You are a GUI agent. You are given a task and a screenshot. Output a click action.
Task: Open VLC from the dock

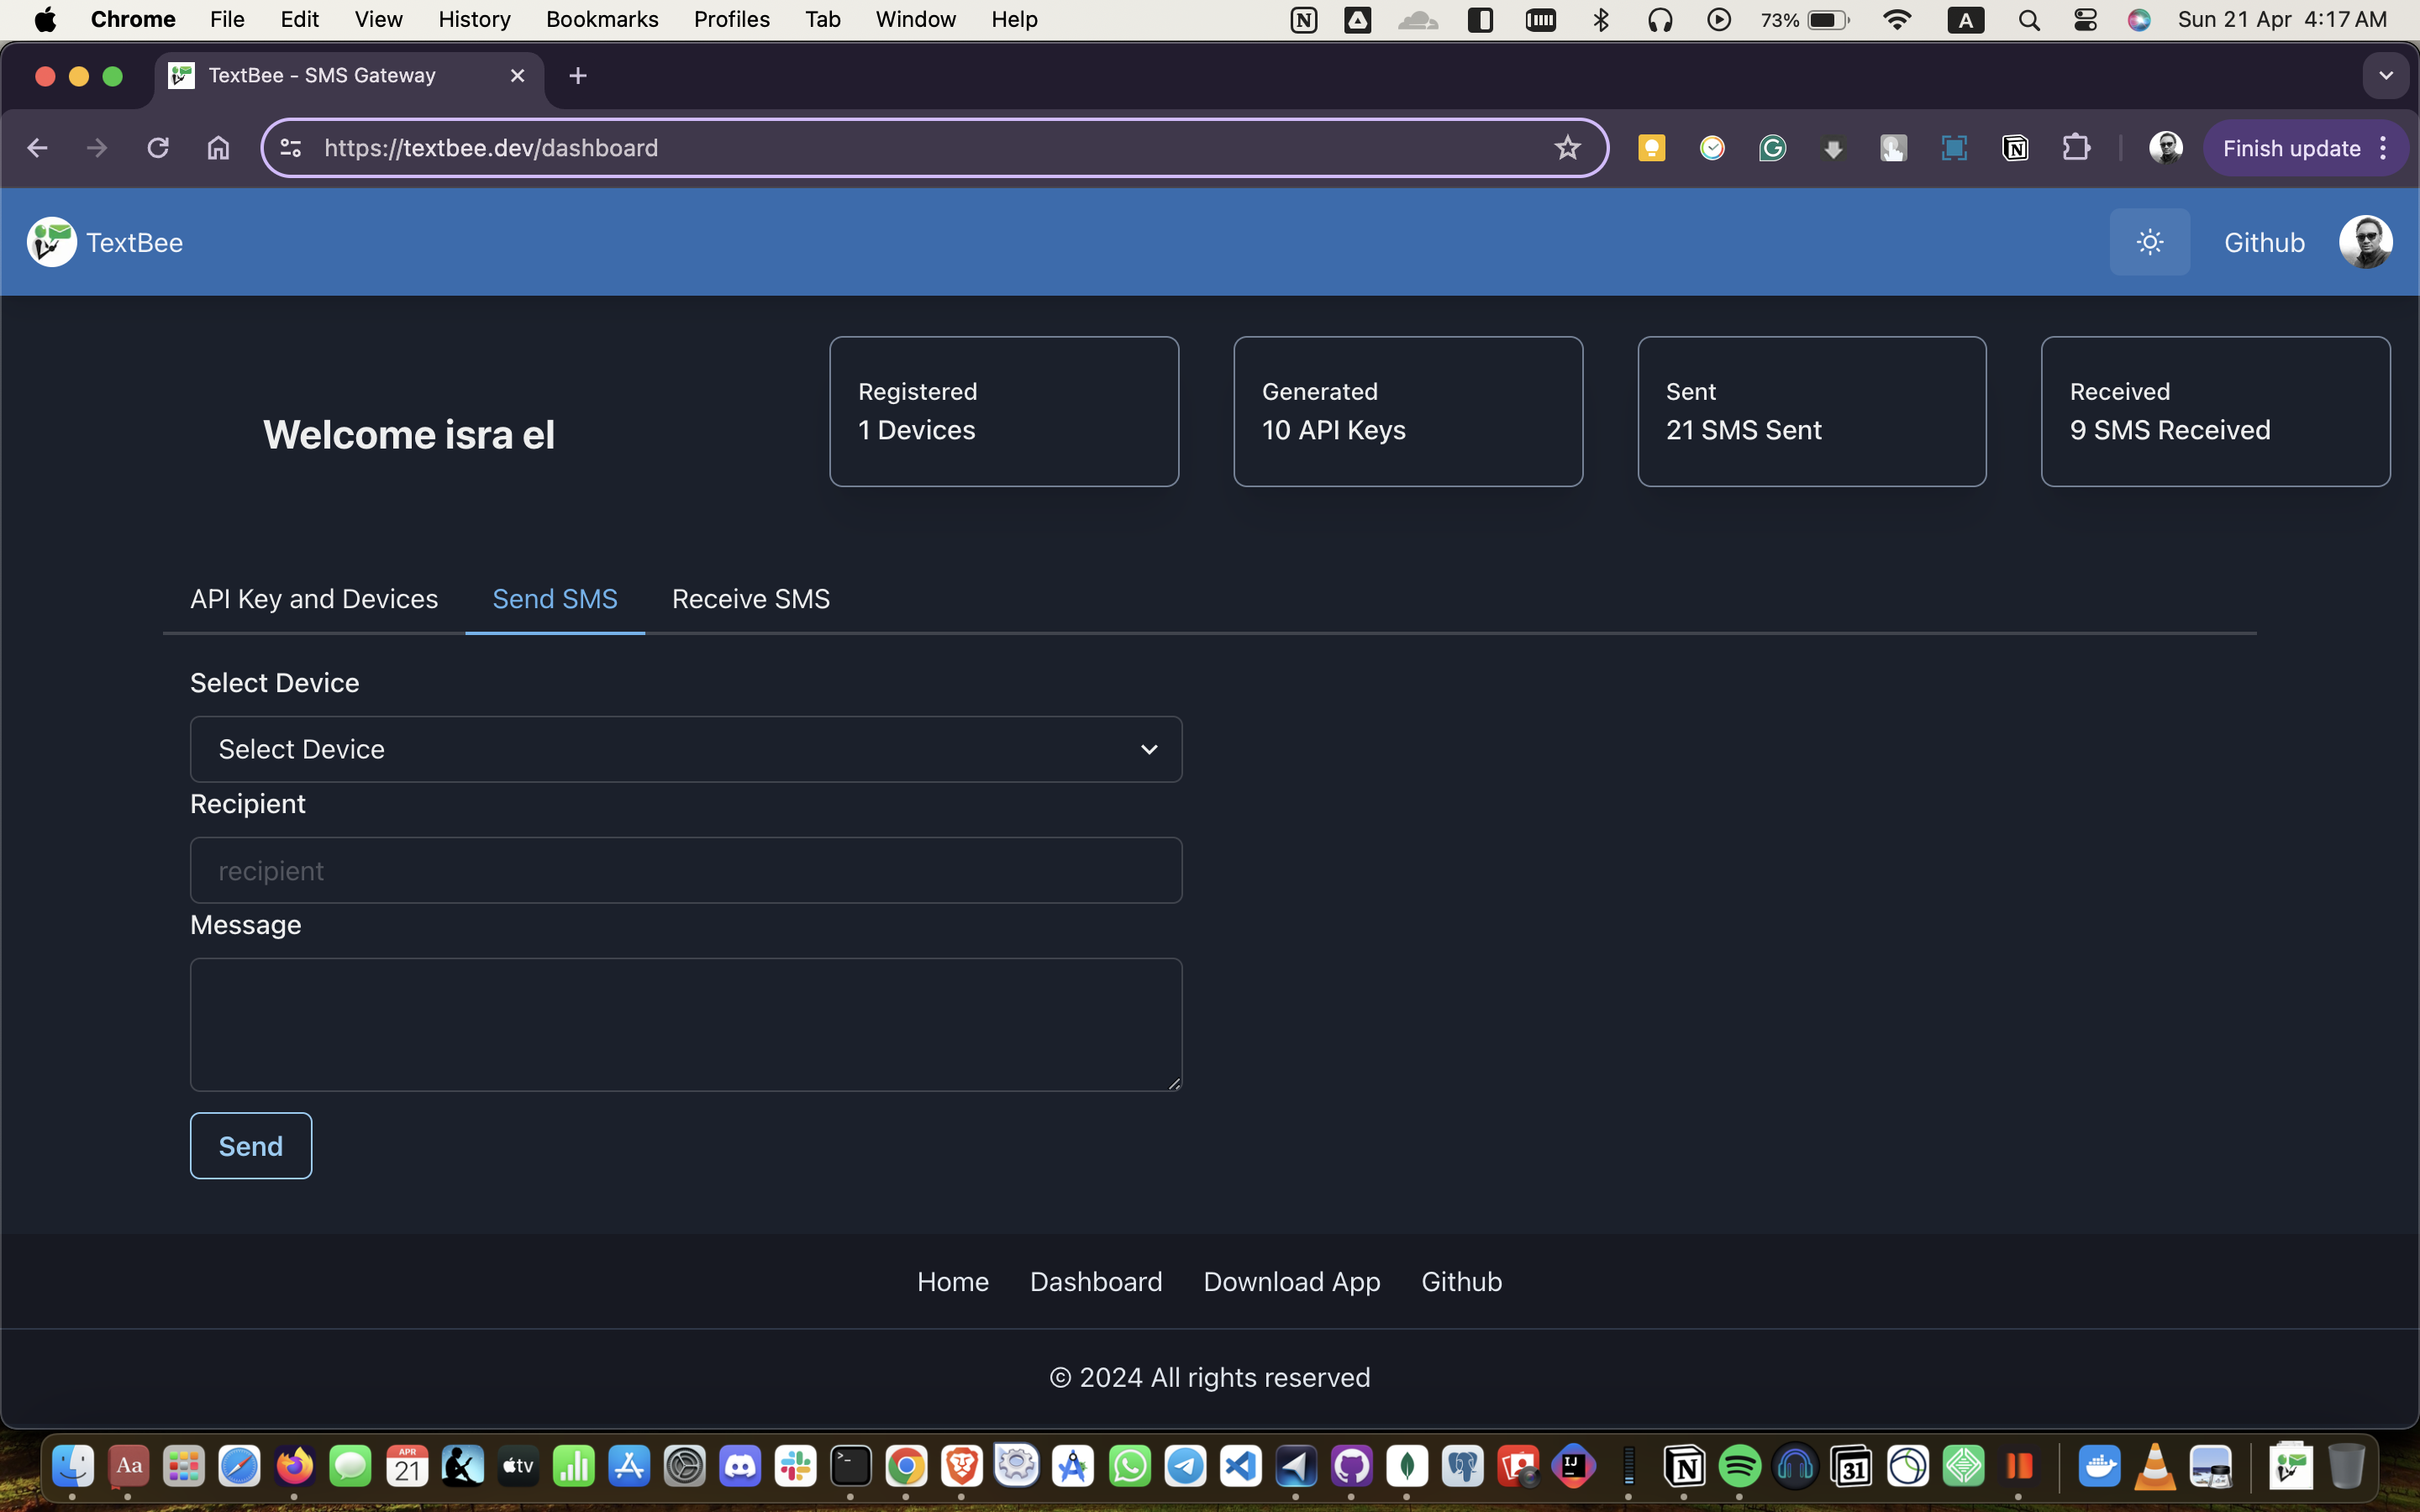tap(2155, 1467)
